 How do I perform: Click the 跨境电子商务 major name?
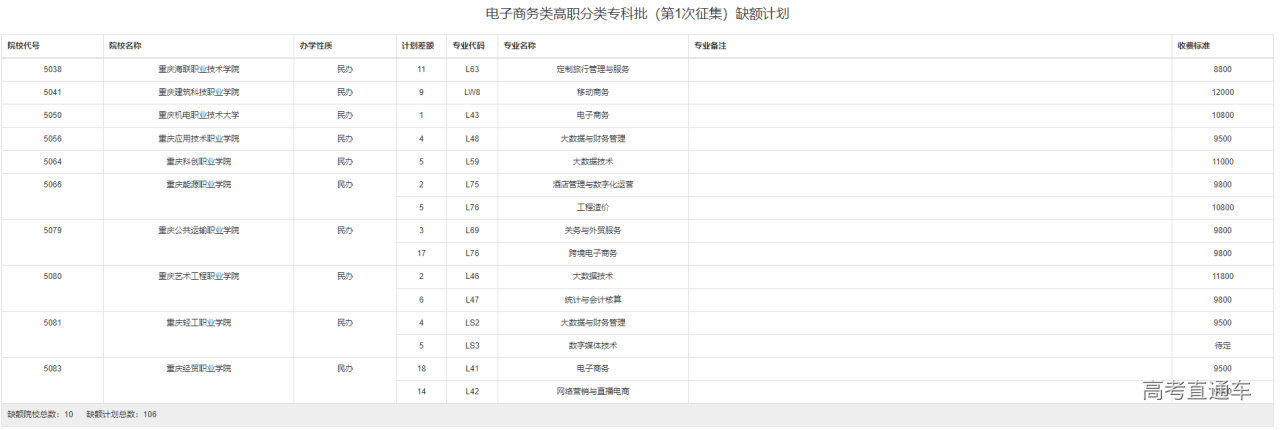tap(593, 253)
